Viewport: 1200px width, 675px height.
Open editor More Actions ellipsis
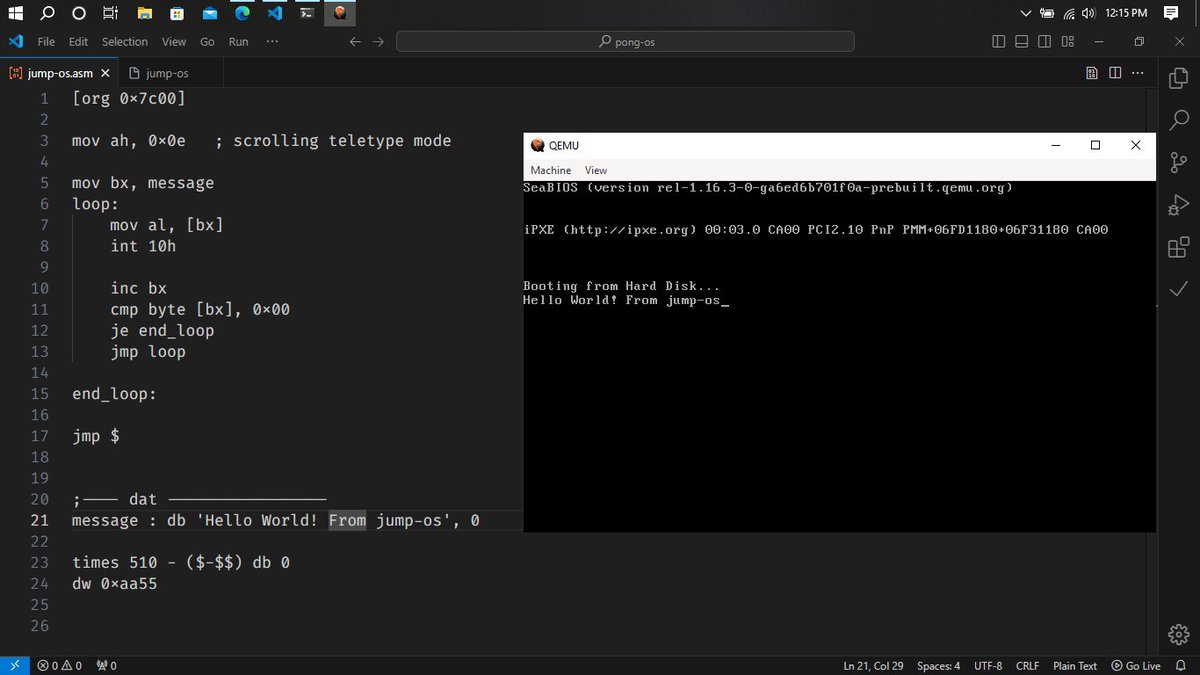pyautogui.click(x=1139, y=73)
